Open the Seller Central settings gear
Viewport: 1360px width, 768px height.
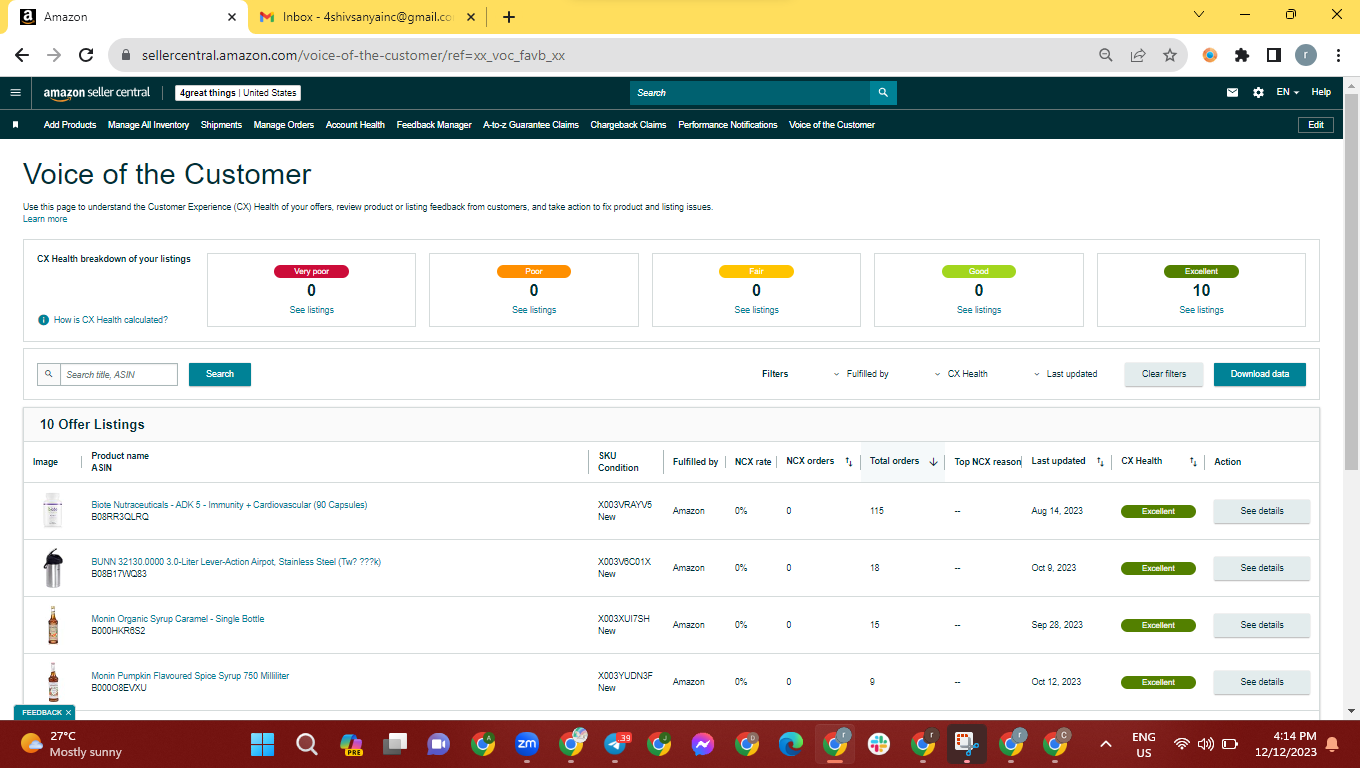tap(1258, 92)
